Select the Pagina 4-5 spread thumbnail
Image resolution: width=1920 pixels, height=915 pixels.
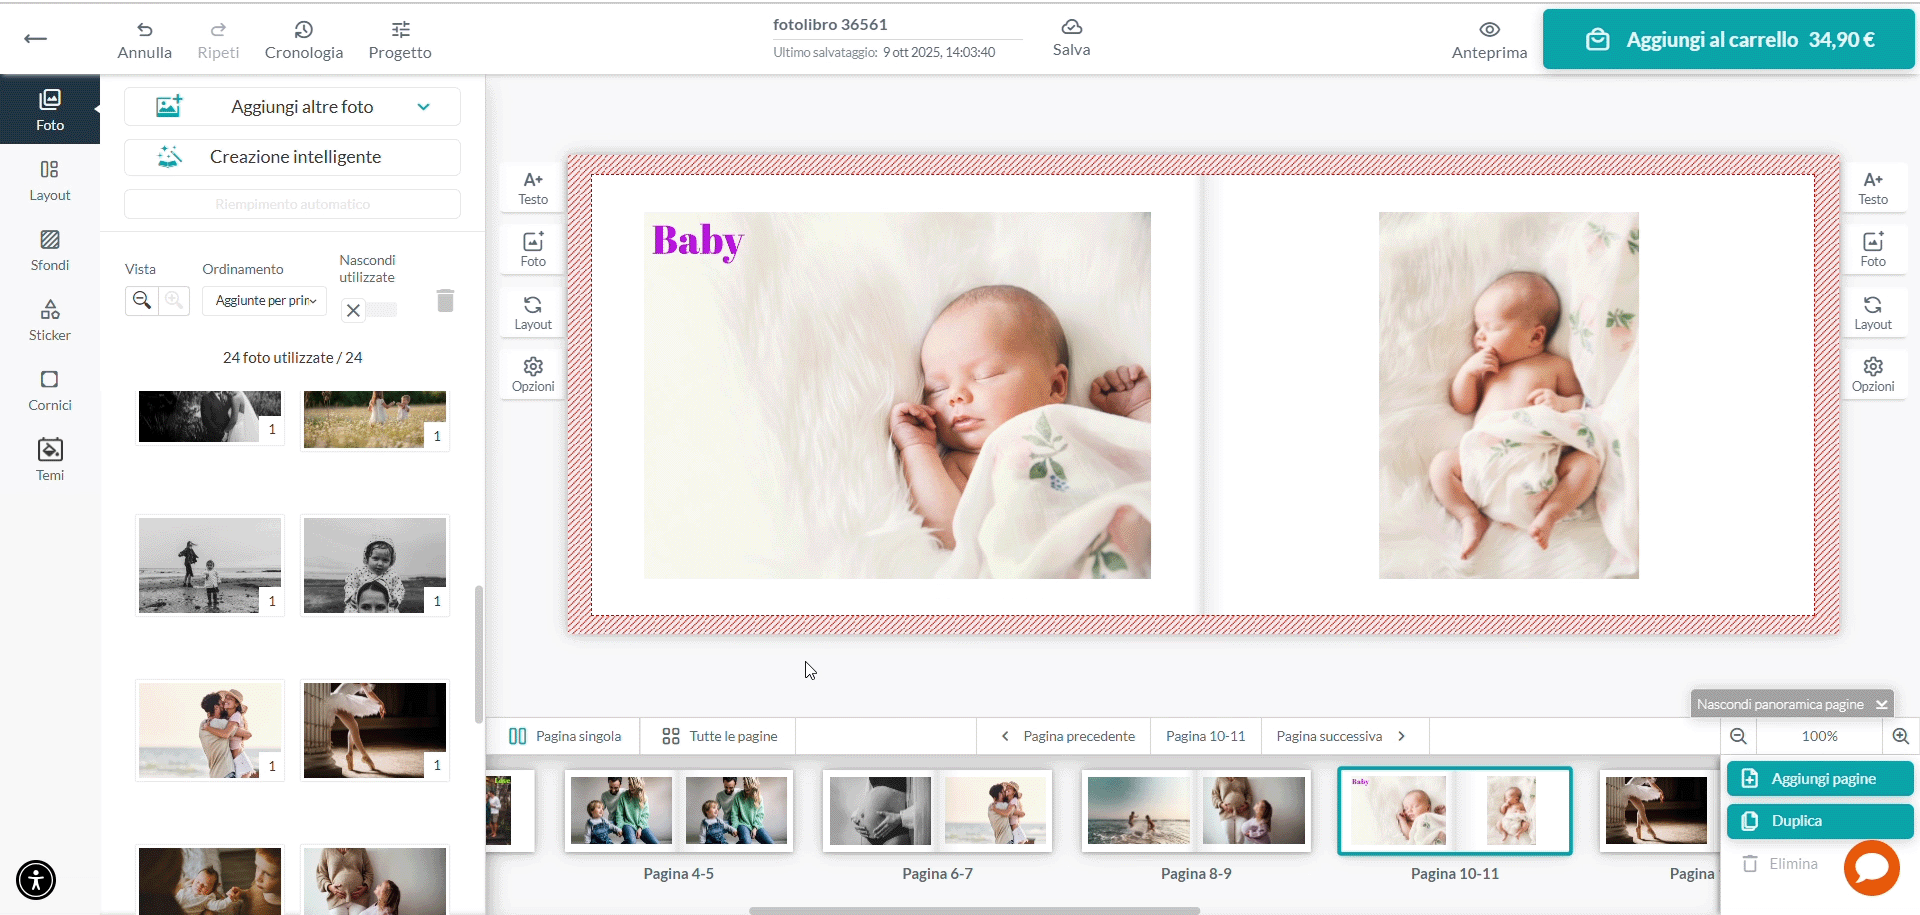679,811
